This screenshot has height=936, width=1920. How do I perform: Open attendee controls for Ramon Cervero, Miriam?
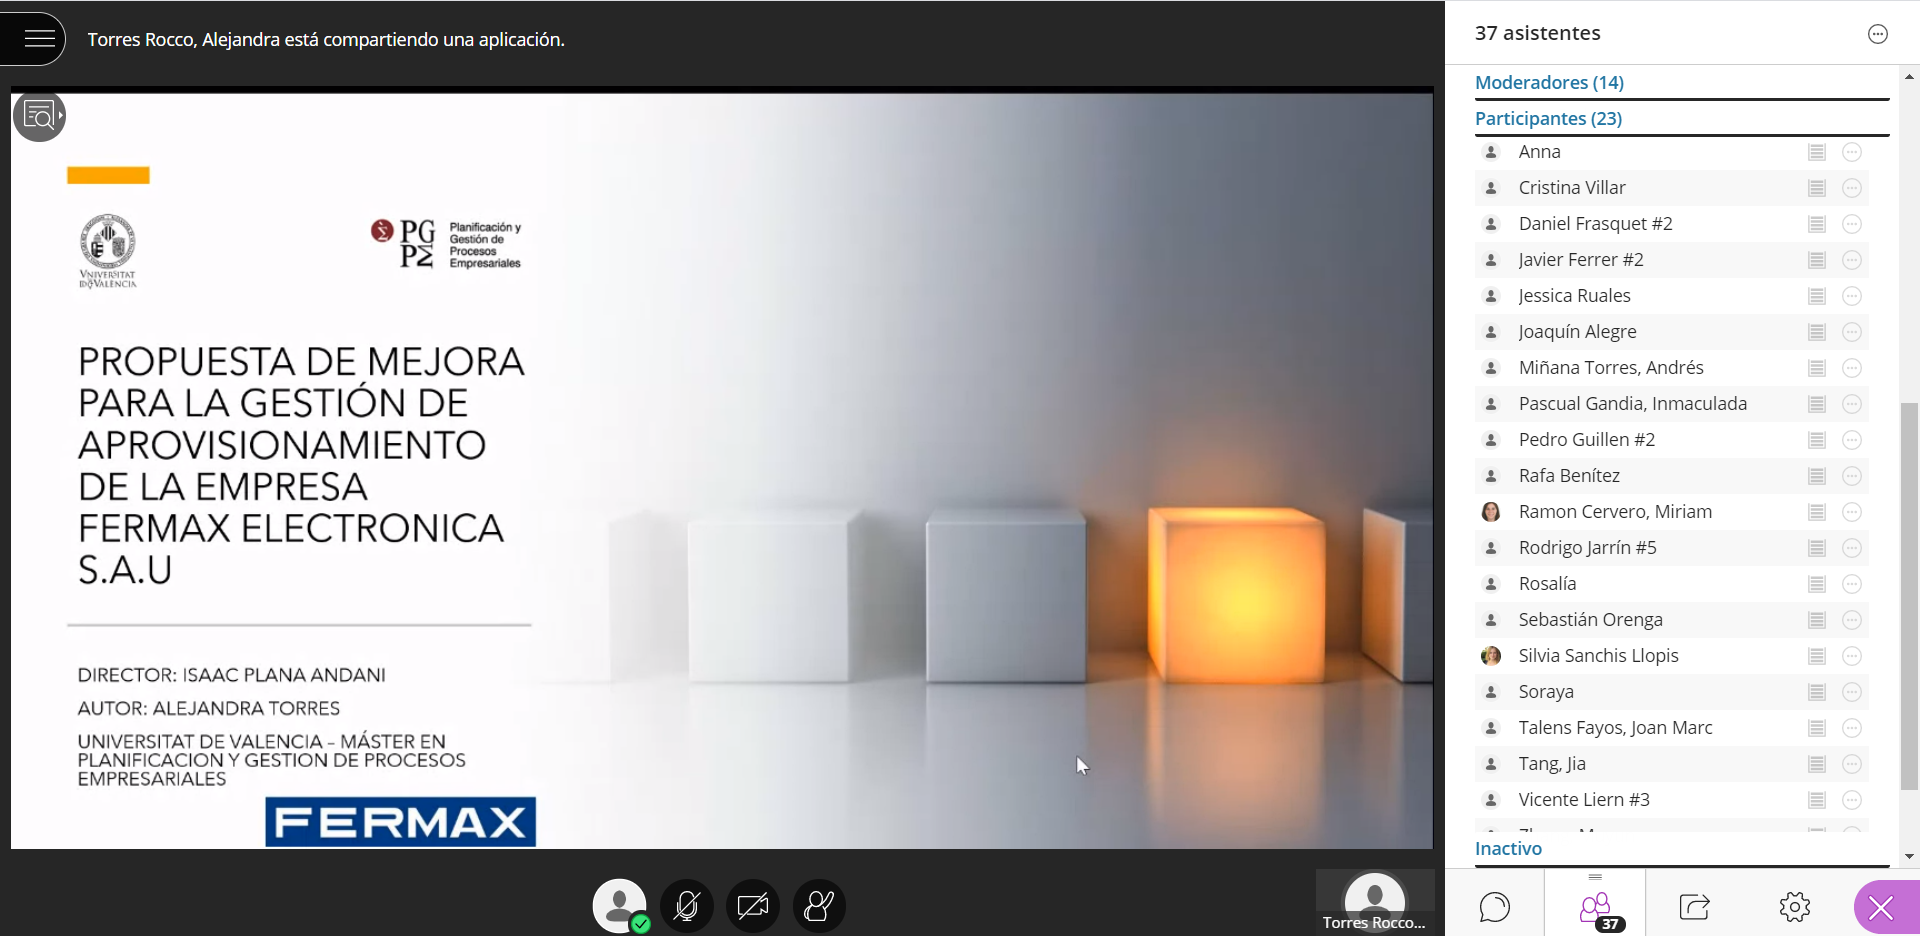click(x=1852, y=512)
